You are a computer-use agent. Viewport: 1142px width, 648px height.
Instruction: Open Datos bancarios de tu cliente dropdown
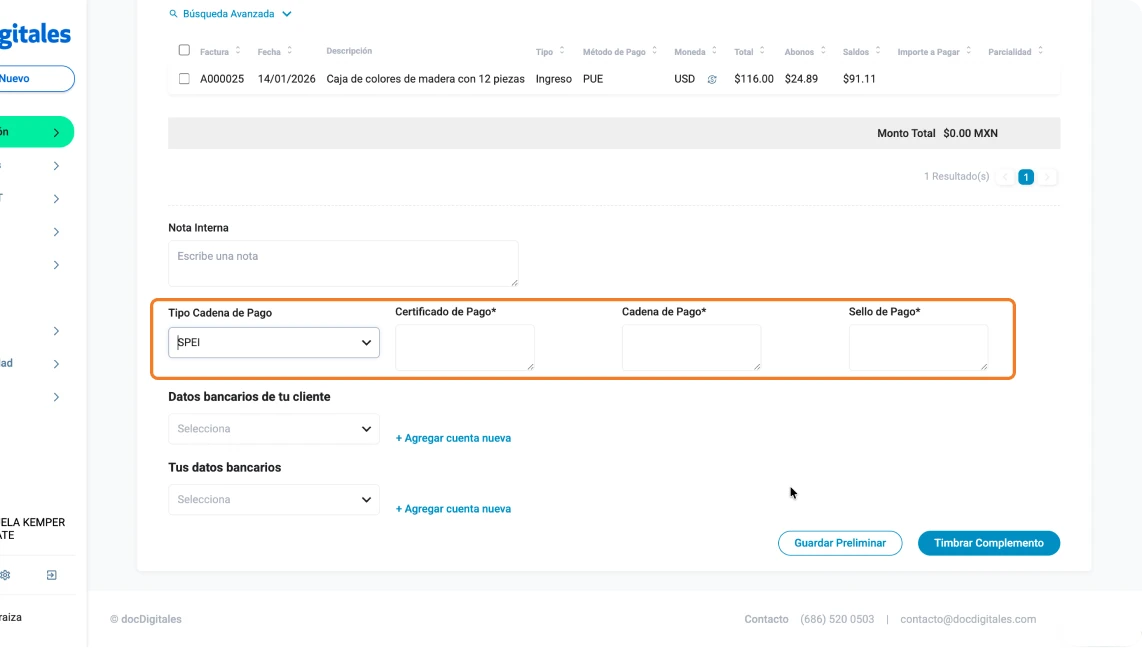(x=273, y=429)
